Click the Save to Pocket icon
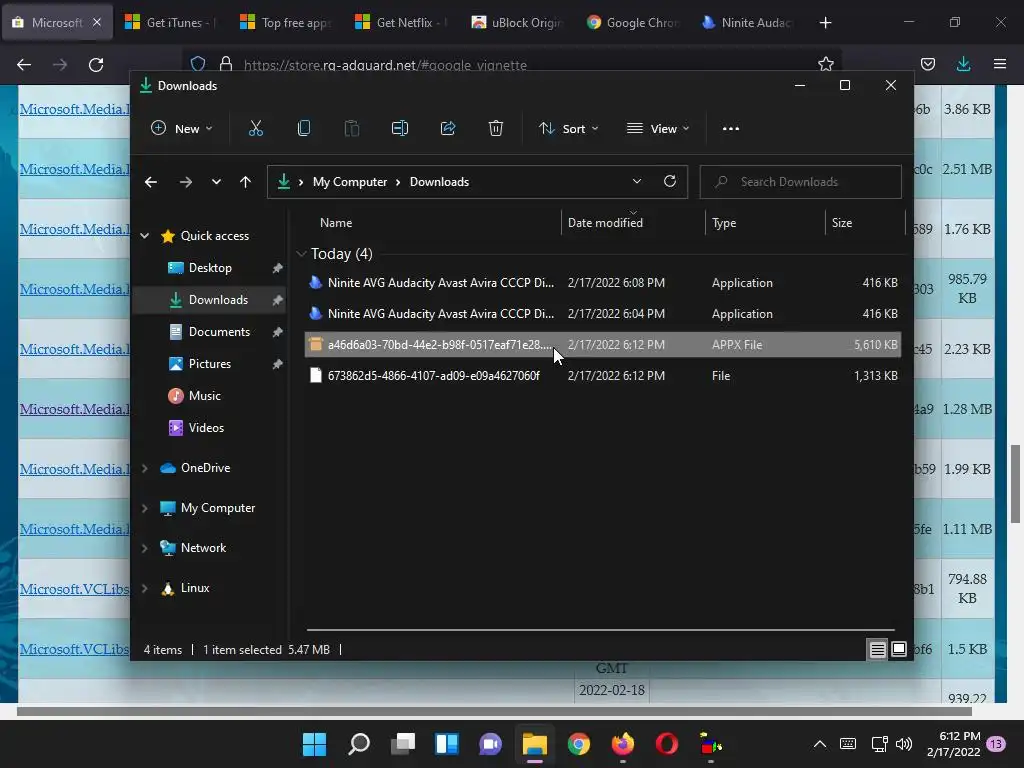 [927, 64]
